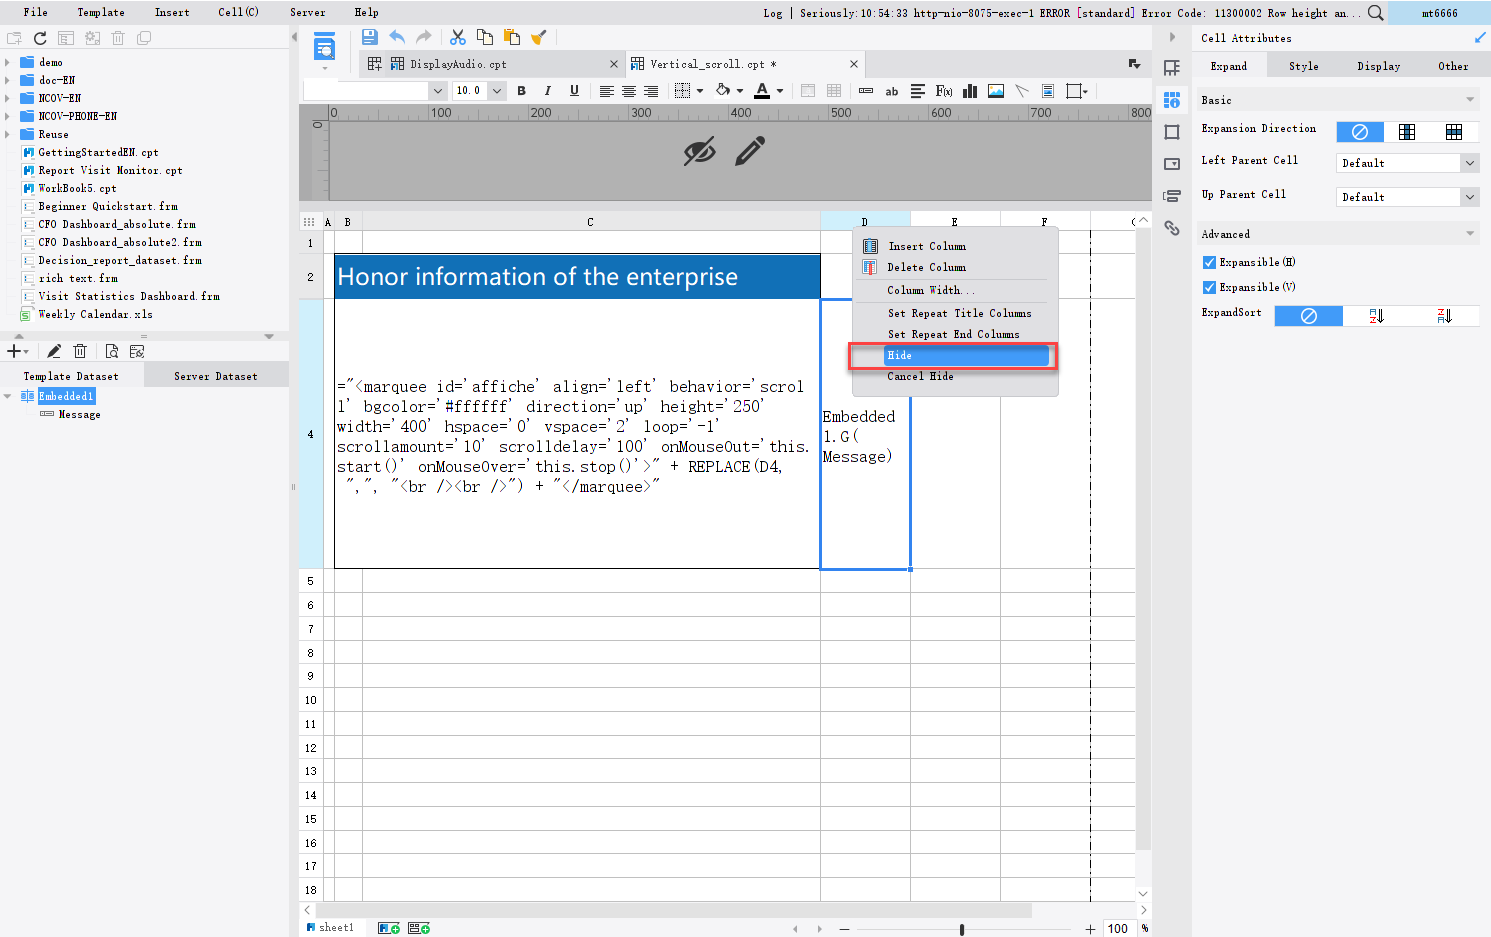Align cell text to the right
The height and width of the screenshot is (937, 1491).
click(x=651, y=91)
